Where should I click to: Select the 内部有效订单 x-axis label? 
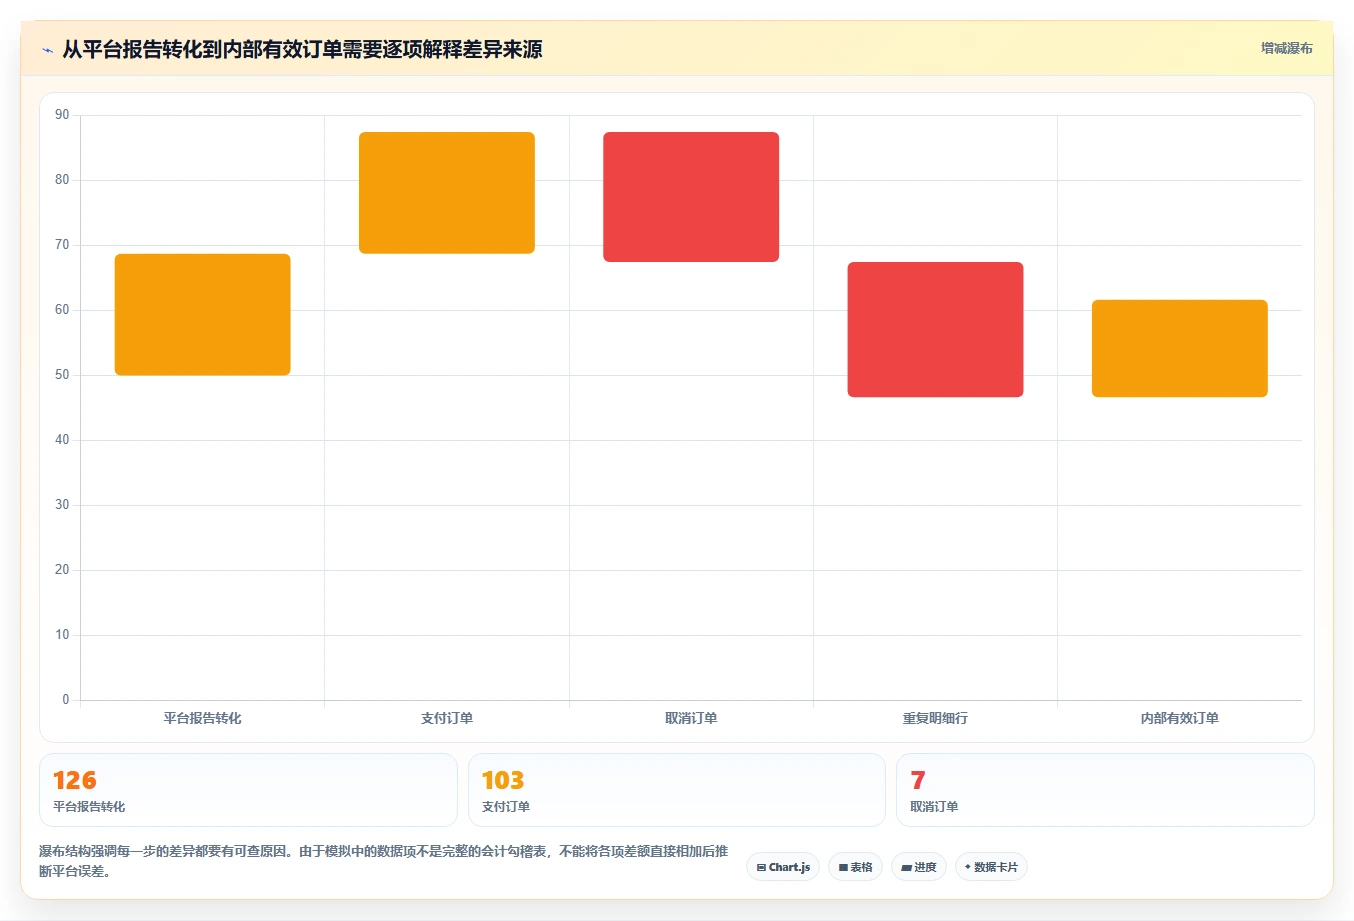[x=1179, y=718]
